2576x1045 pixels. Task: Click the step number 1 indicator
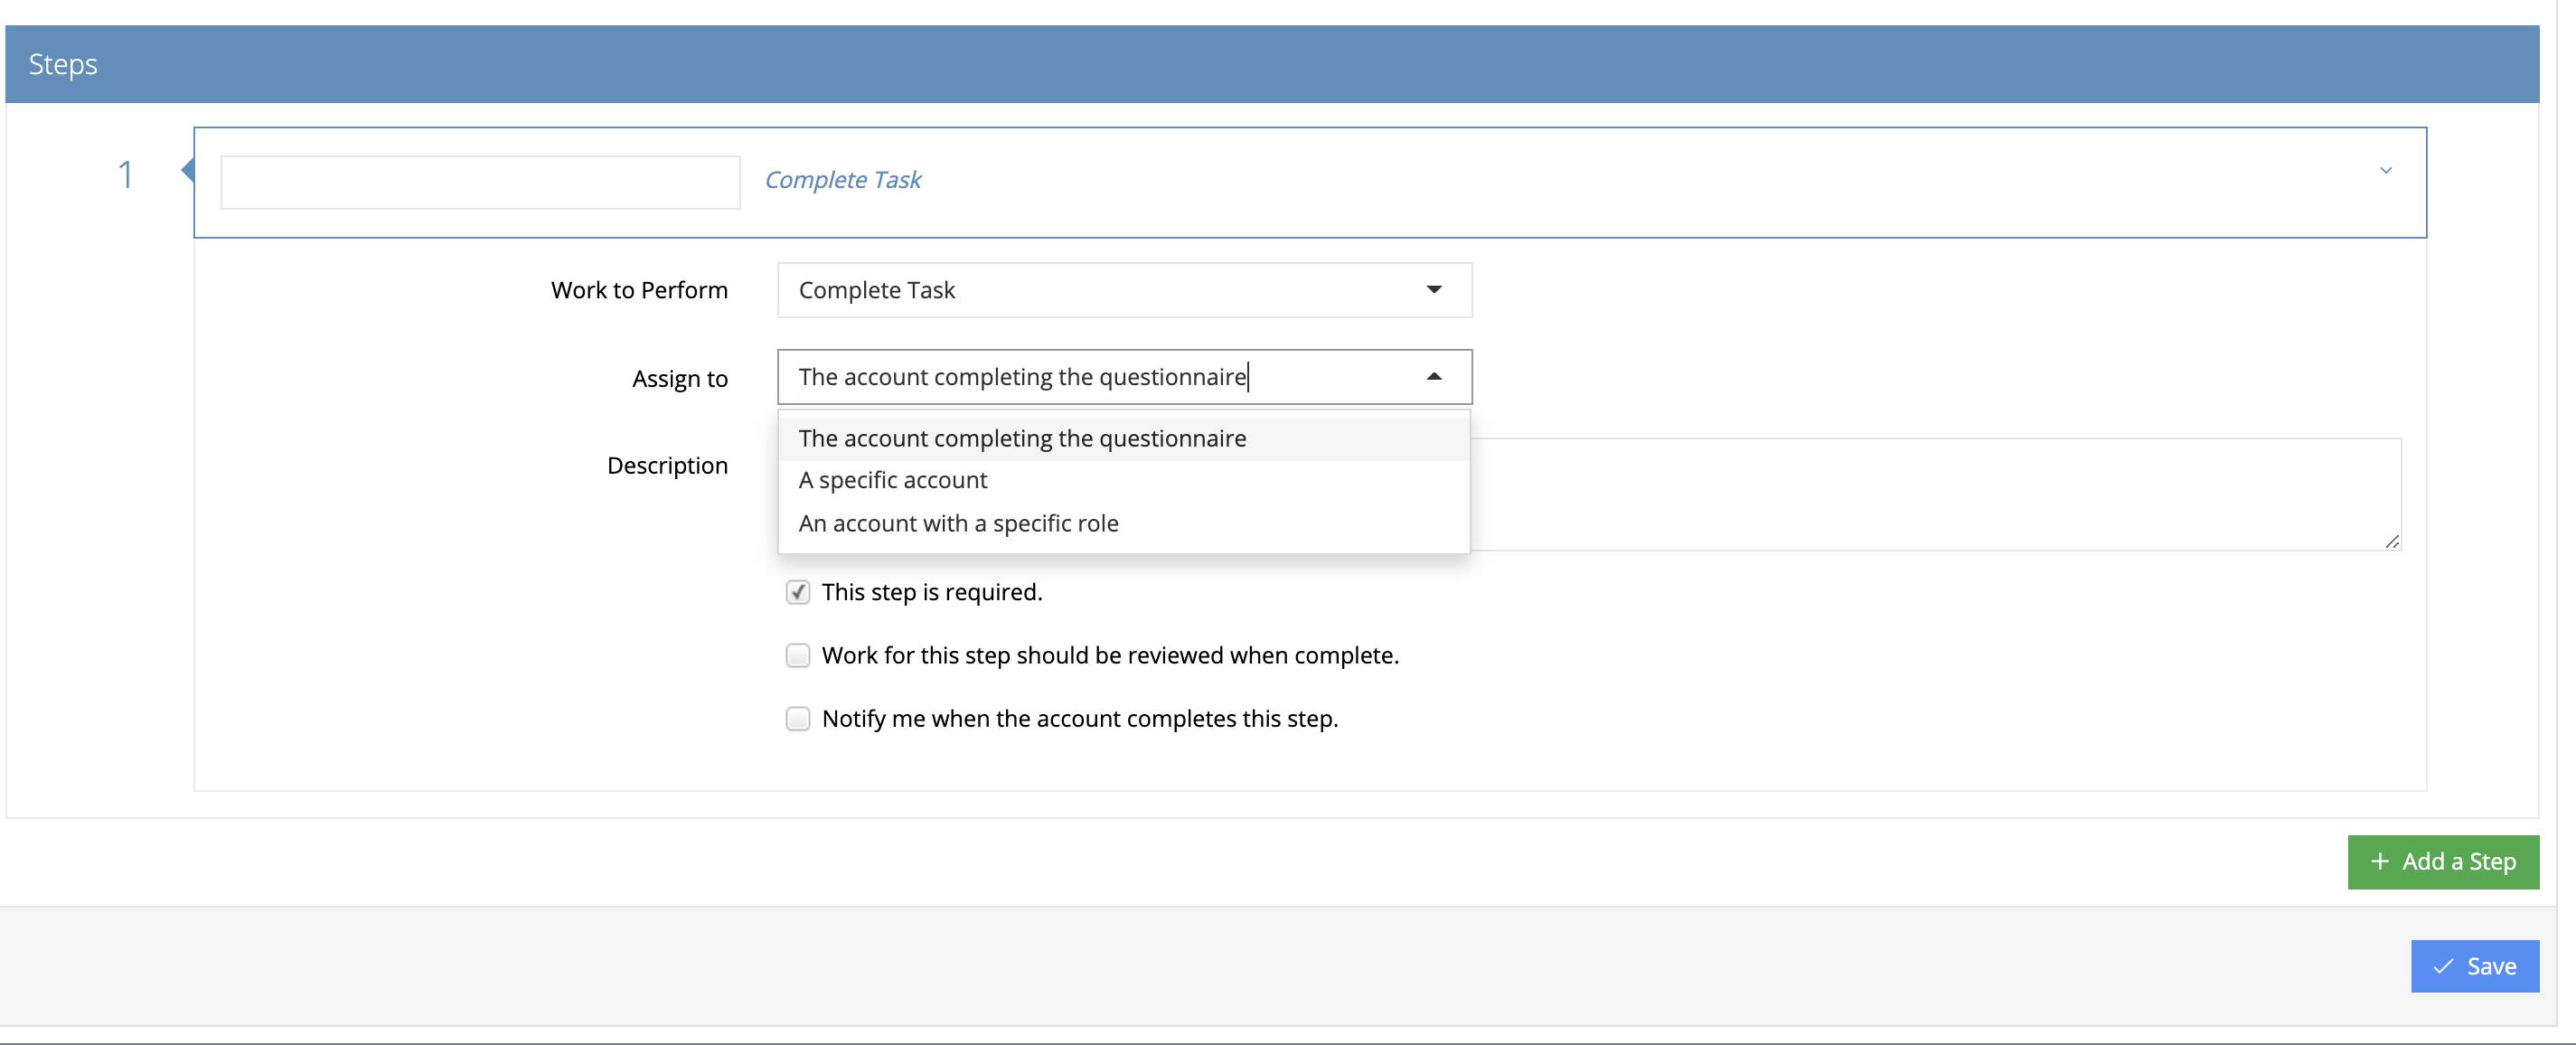pyautogui.click(x=126, y=174)
